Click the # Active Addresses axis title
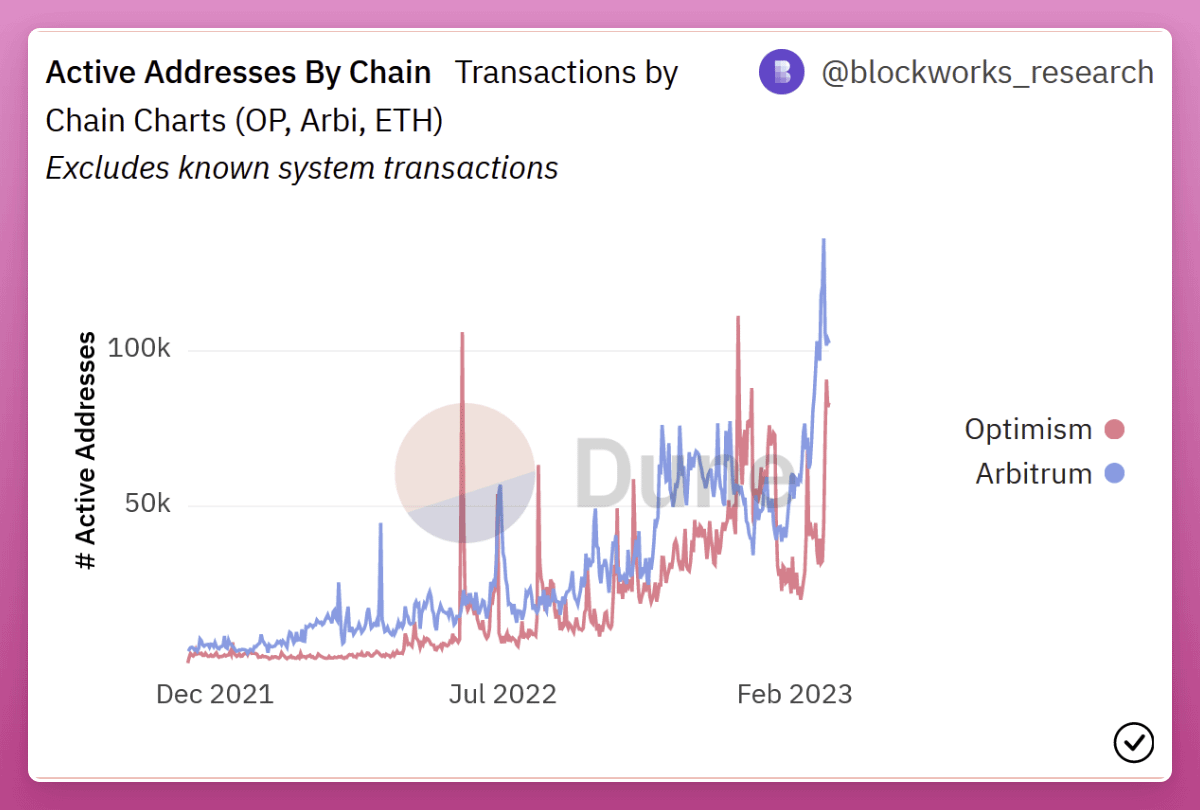Image resolution: width=1200 pixels, height=810 pixels. coord(87,452)
